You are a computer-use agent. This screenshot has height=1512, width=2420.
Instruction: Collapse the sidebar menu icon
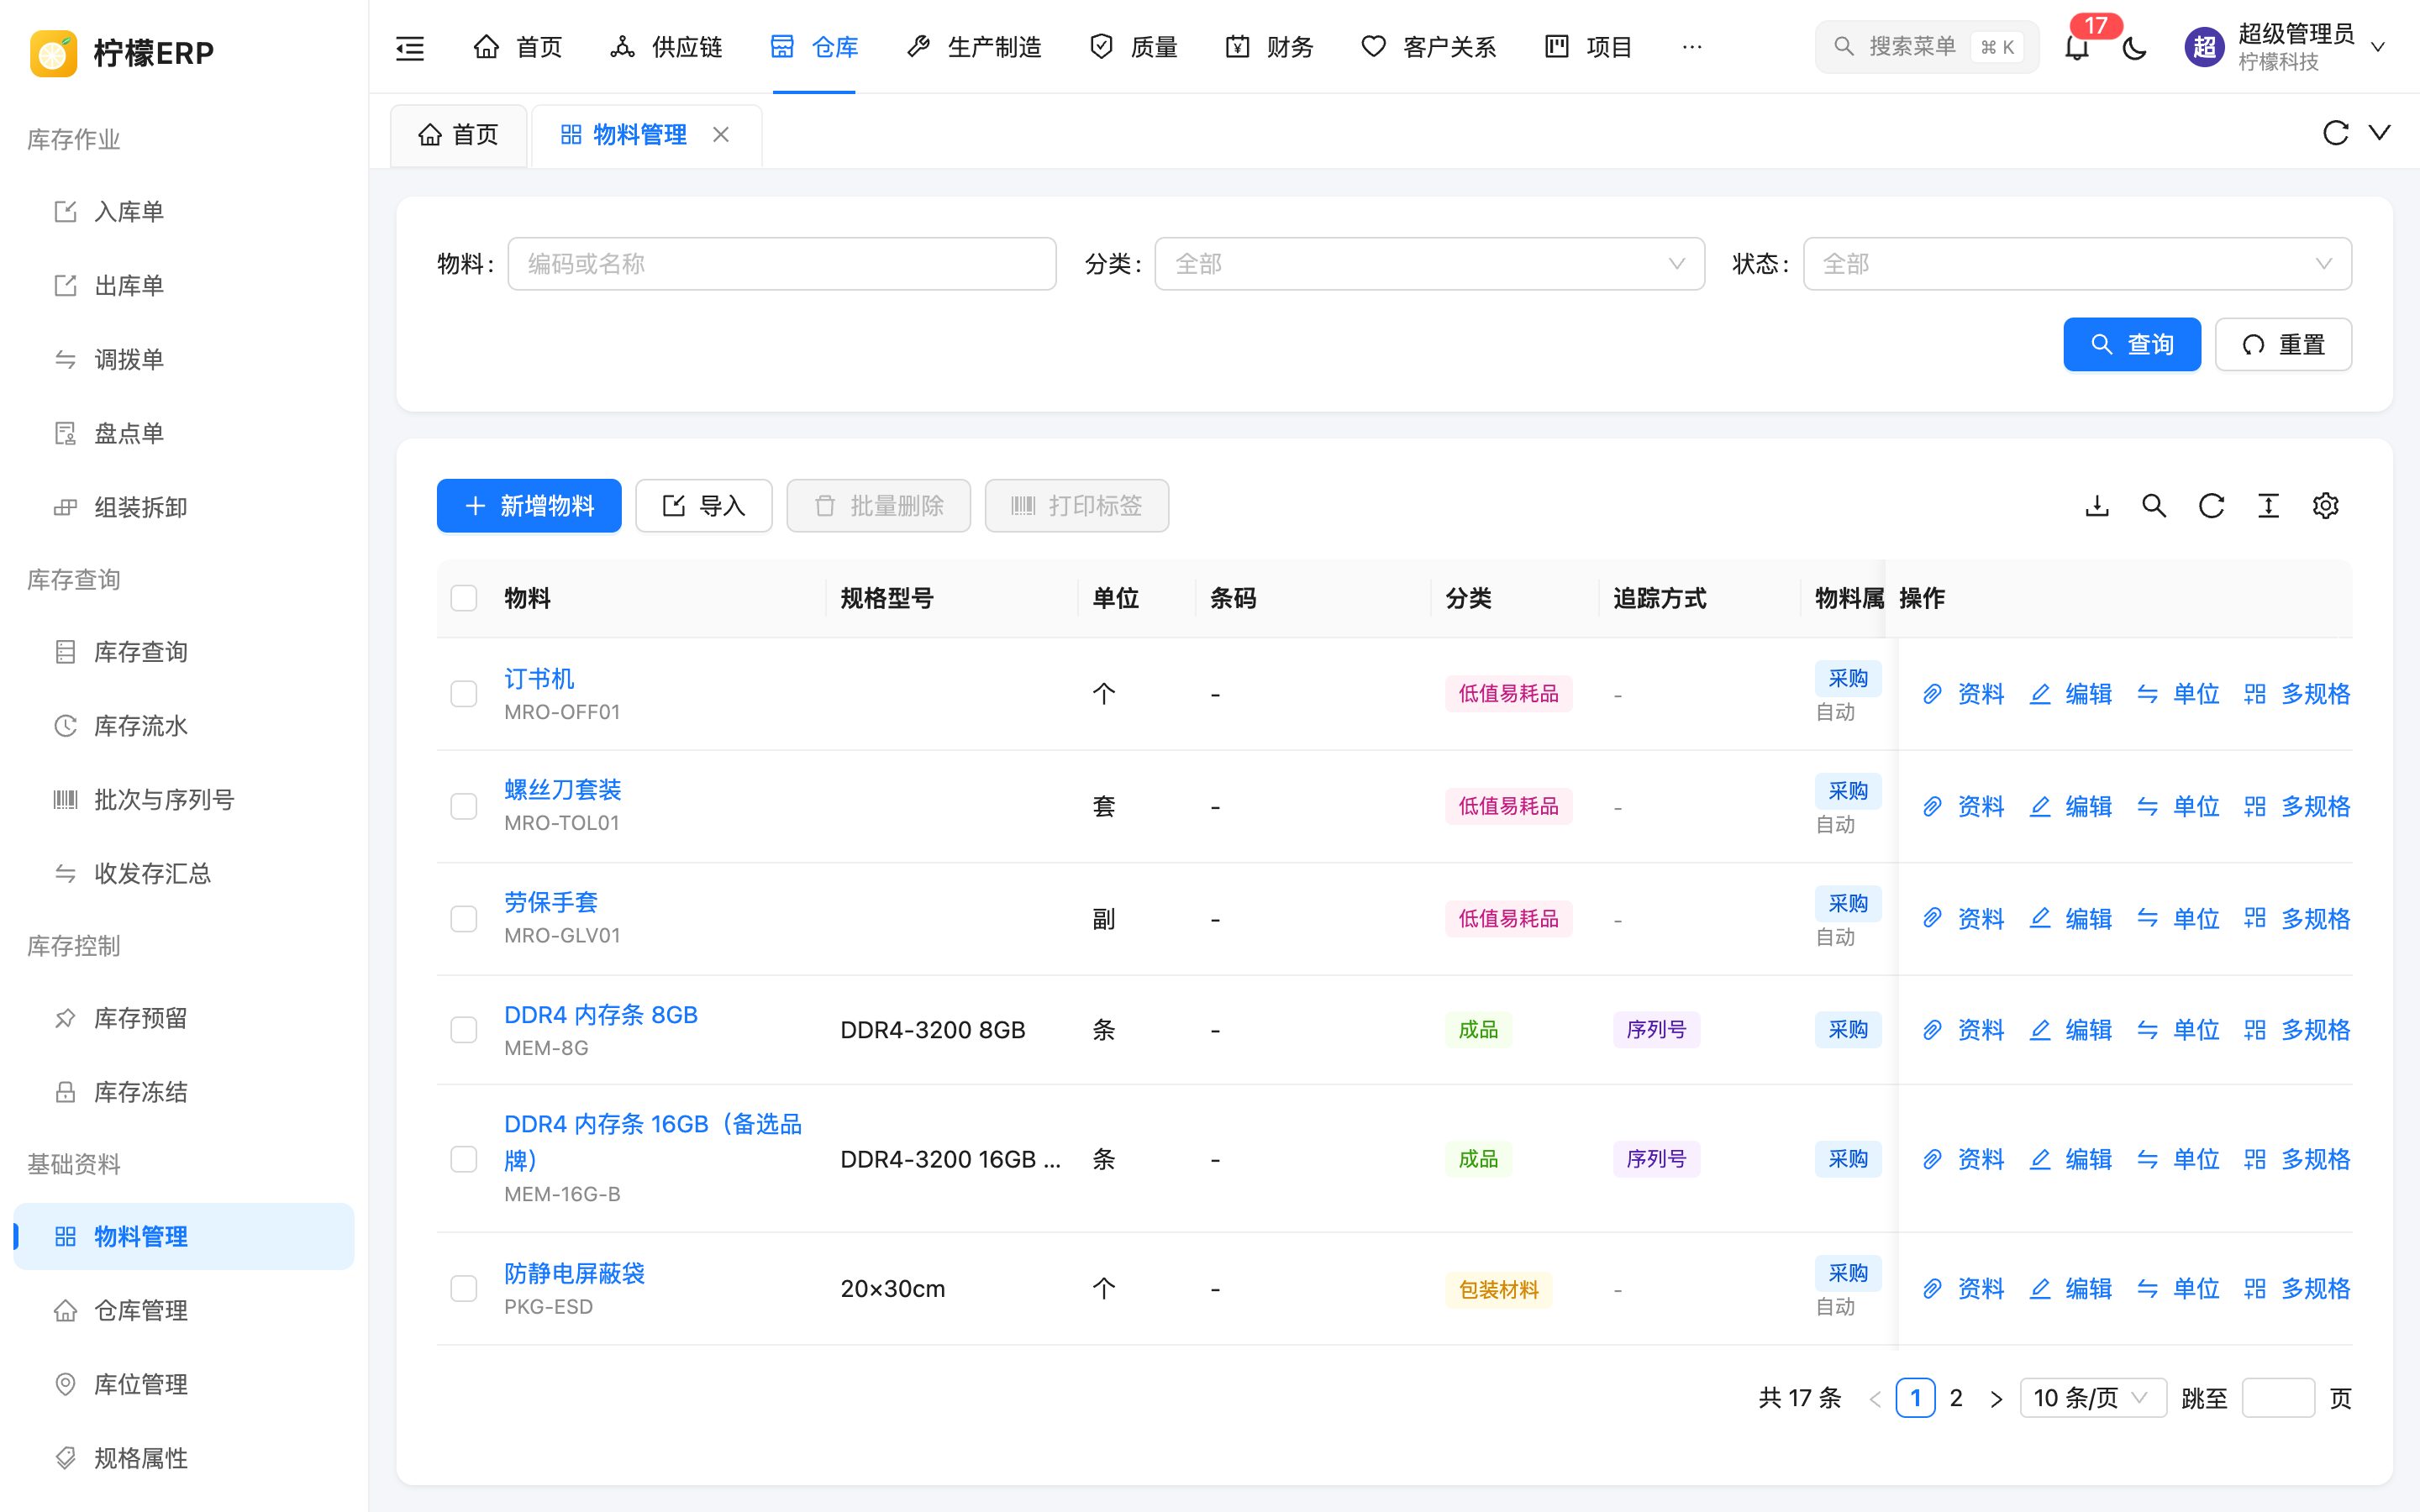coord(410,47)
